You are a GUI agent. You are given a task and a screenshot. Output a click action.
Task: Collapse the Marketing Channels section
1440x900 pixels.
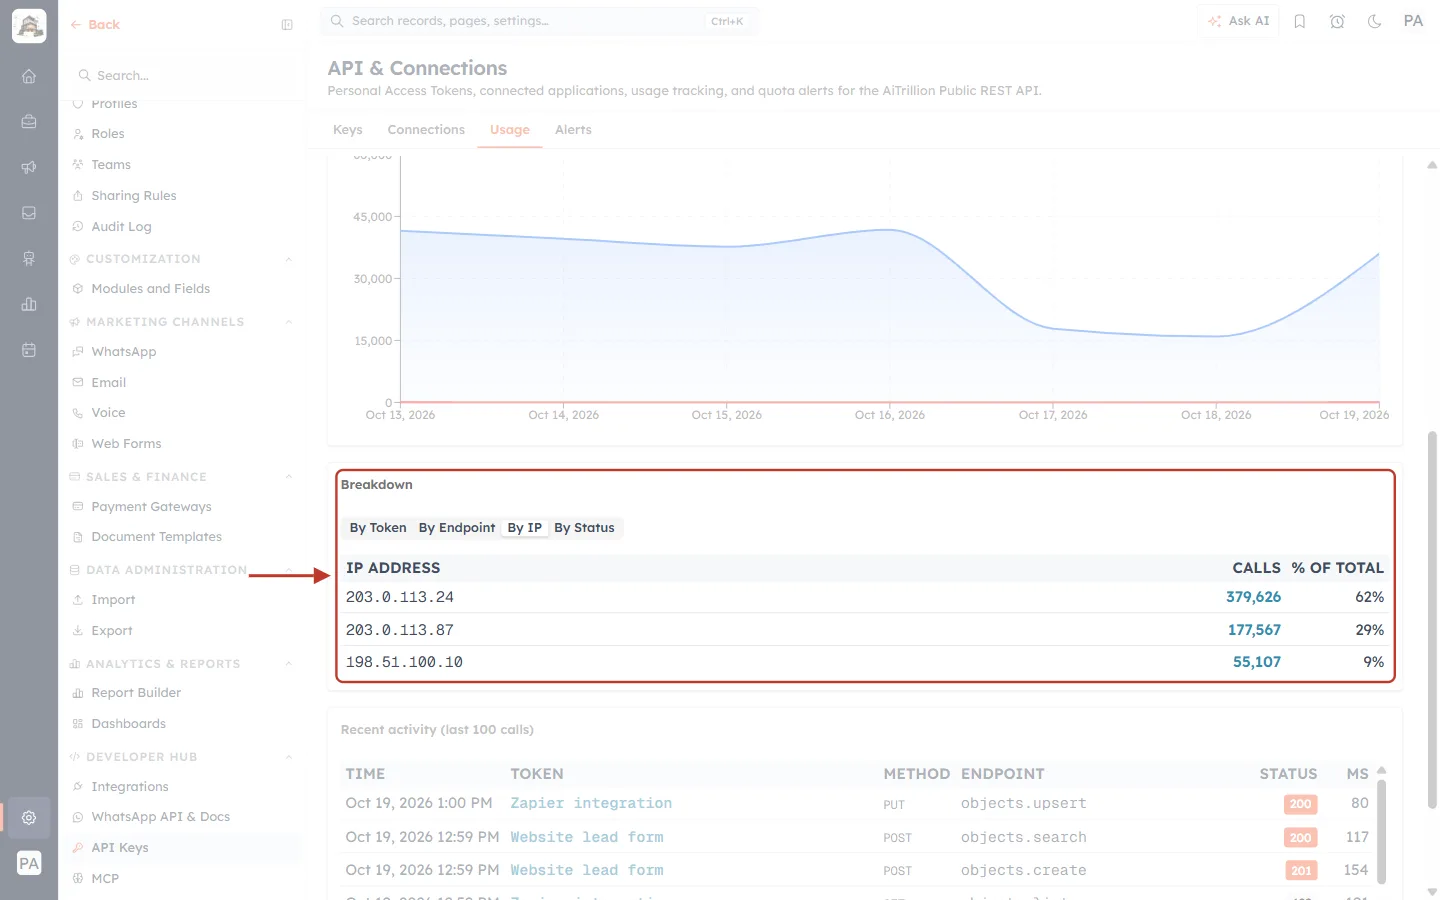tap(288, 322)
